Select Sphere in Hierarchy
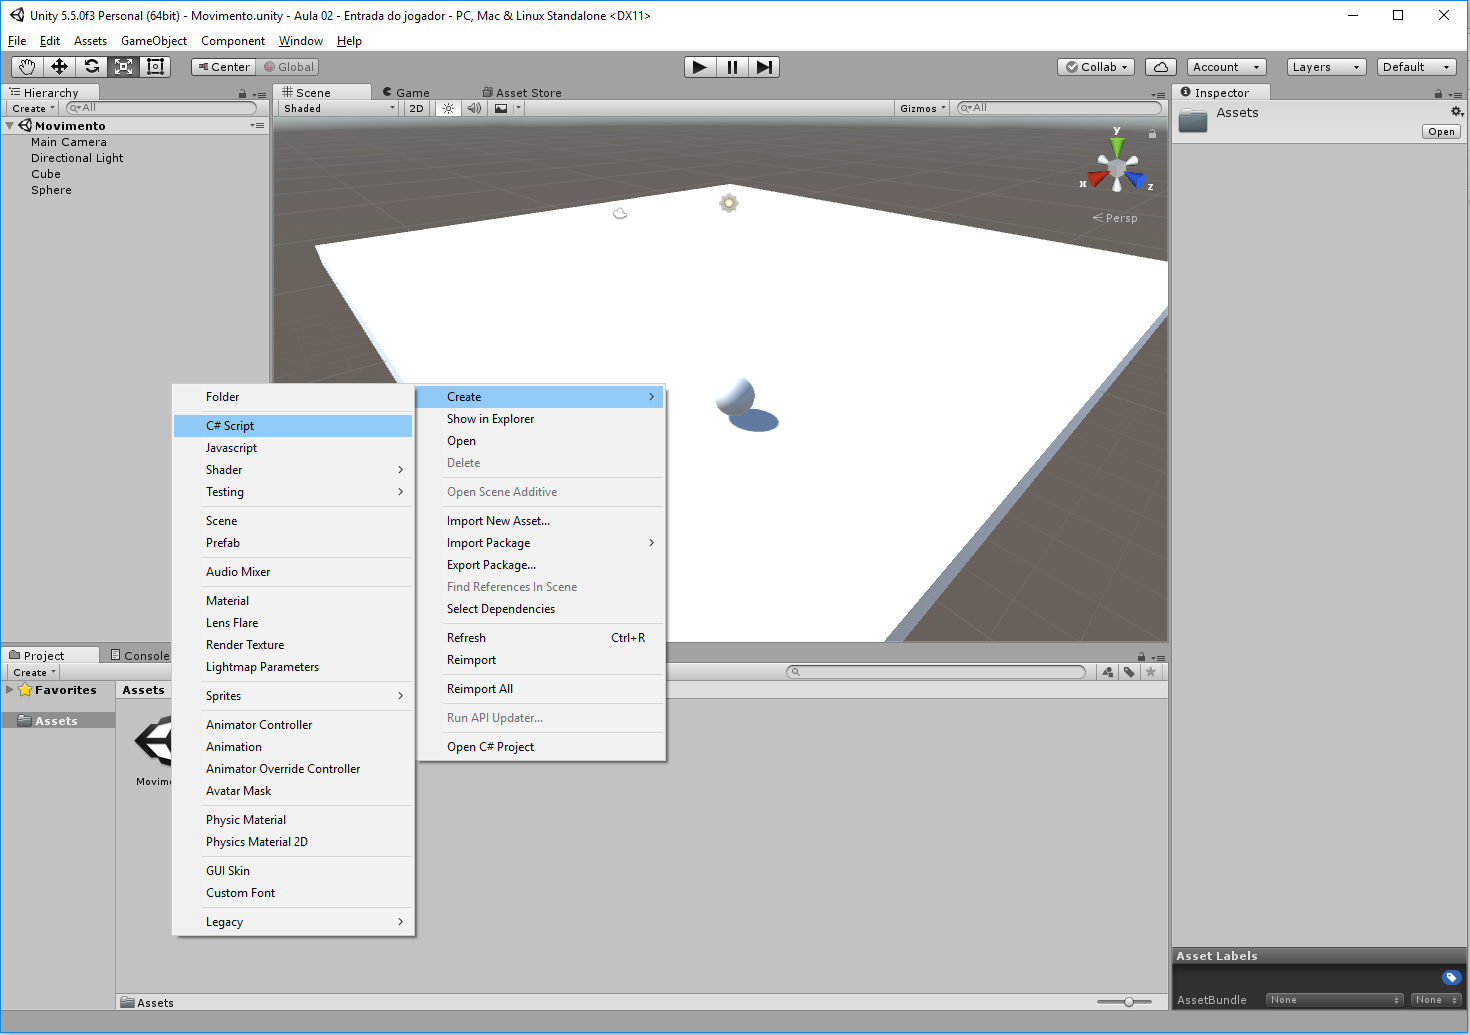Image resolution: width=1470 pixels, height=1035 pixels. [x=51, y=190]
